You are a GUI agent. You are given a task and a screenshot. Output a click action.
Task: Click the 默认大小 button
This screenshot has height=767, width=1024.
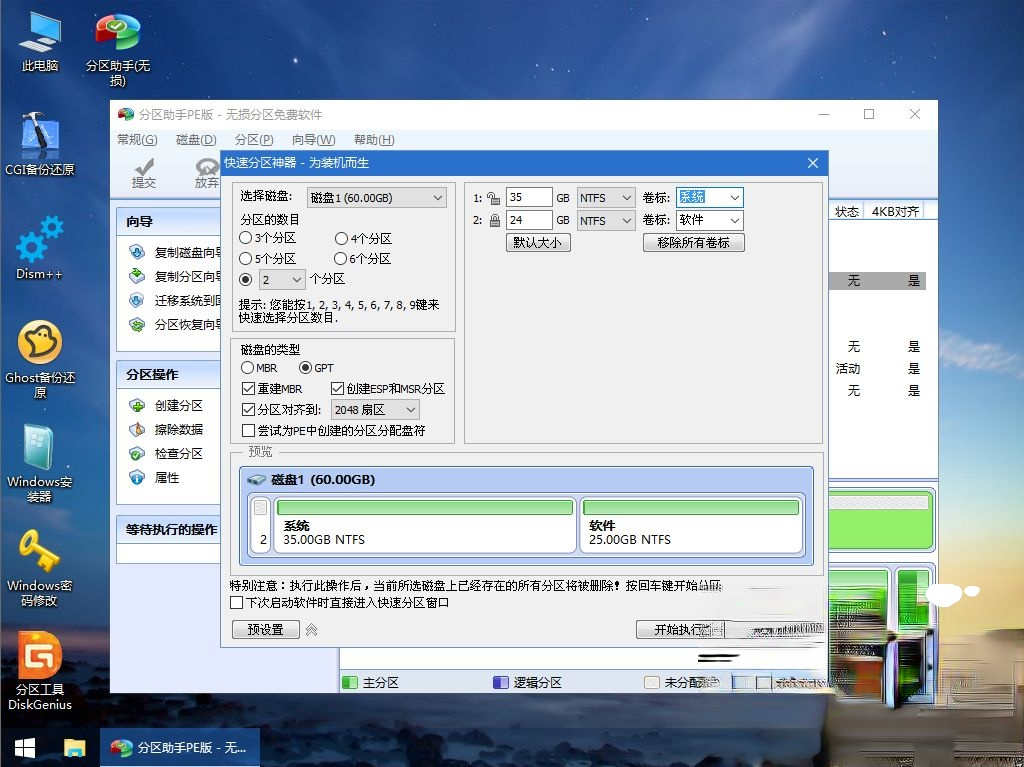pyautogui.click(x=538, y=242)
